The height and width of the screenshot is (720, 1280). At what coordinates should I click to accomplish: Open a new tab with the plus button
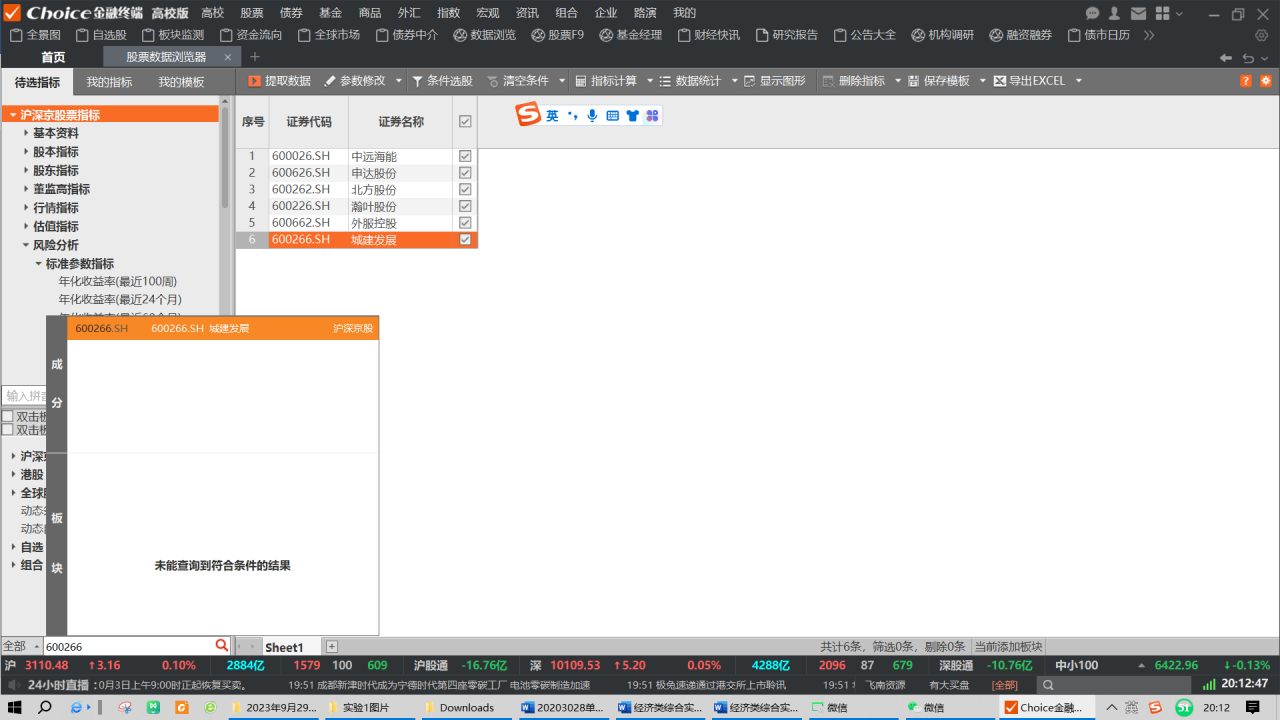point(255,57)
